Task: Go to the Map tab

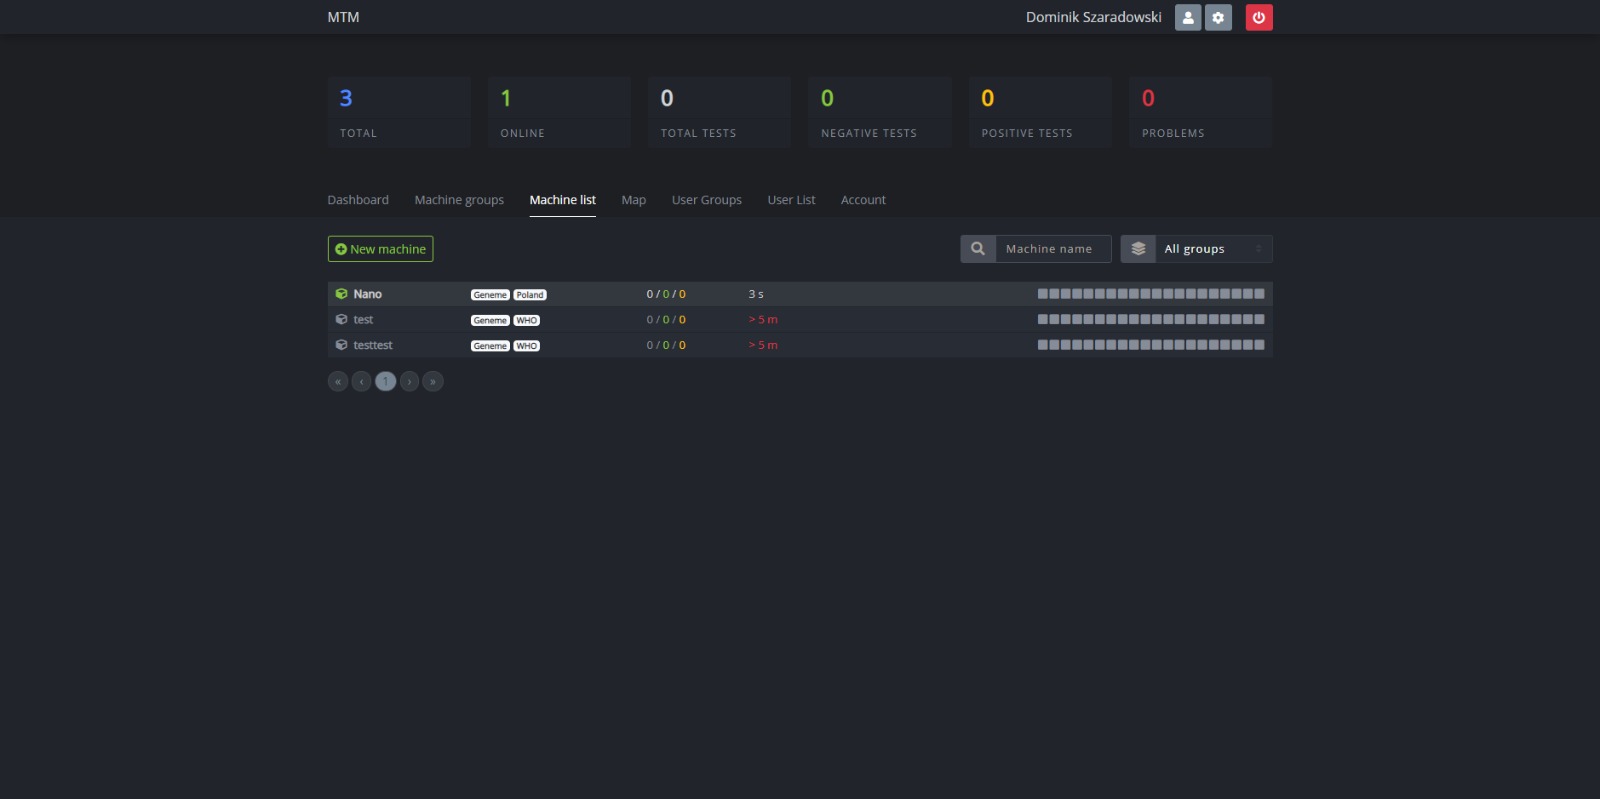Action: pyautogui.click(x=633, y=200)
